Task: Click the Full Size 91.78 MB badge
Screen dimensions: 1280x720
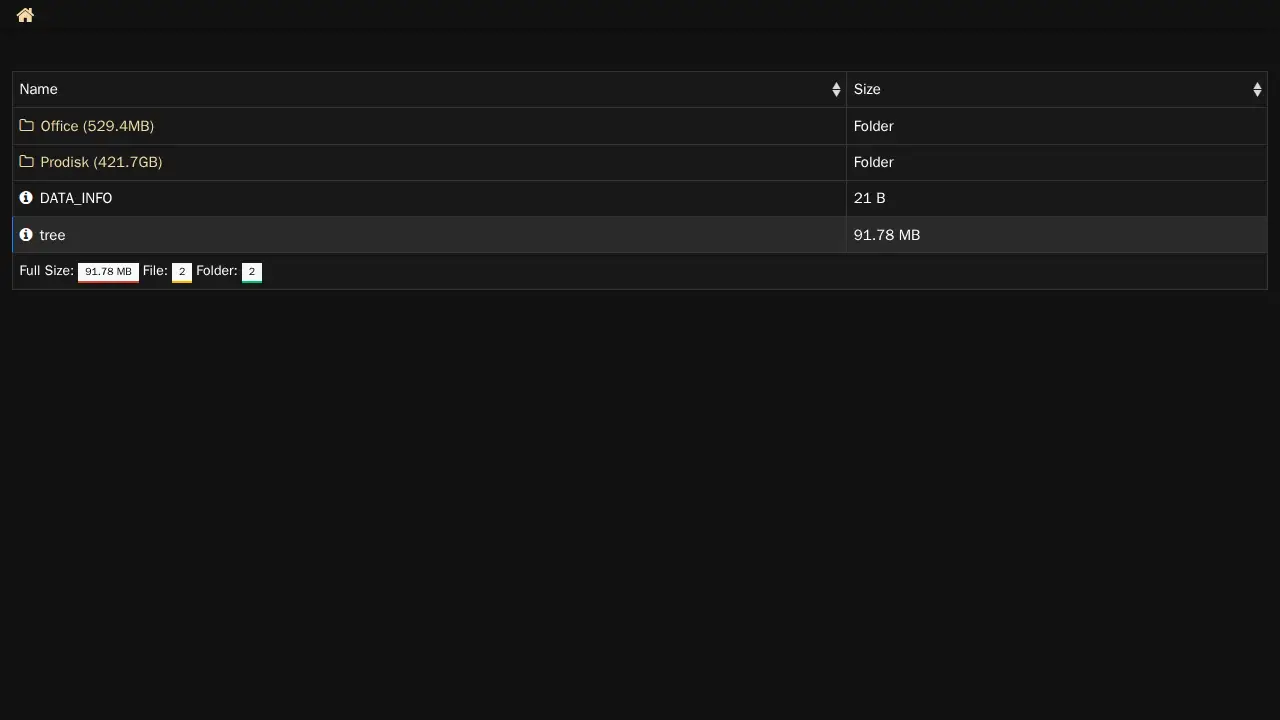Action: 108,272
